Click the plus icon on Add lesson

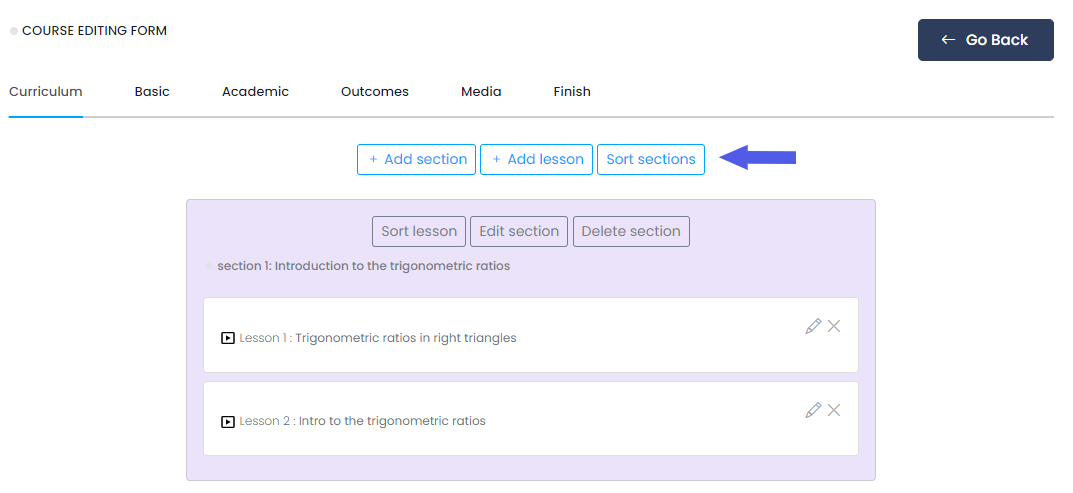pyautogui.click(x=496, y=159)
